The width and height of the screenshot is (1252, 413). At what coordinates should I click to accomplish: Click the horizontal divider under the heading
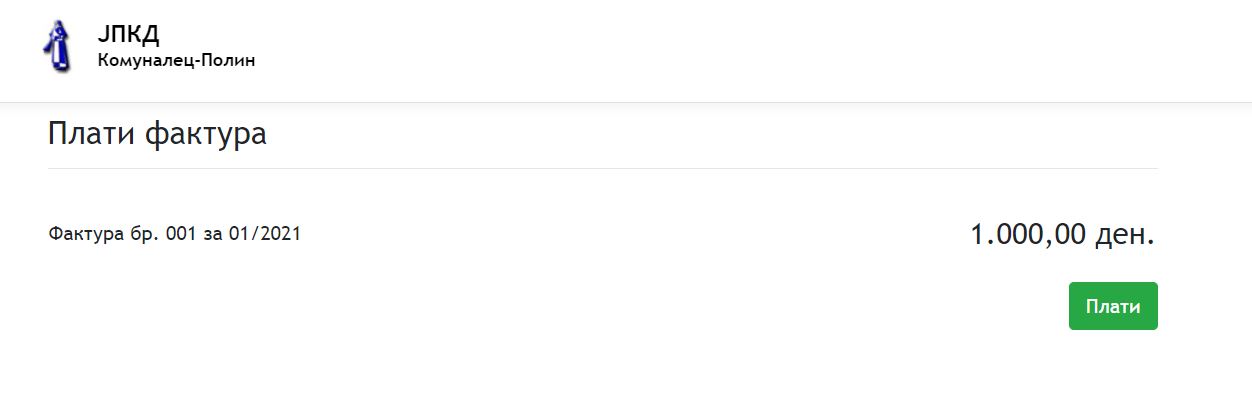coord(603,168)
